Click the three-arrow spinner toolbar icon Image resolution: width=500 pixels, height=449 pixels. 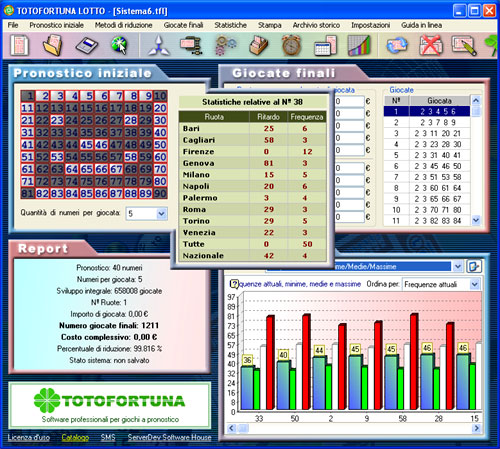[x=159, y=45]
